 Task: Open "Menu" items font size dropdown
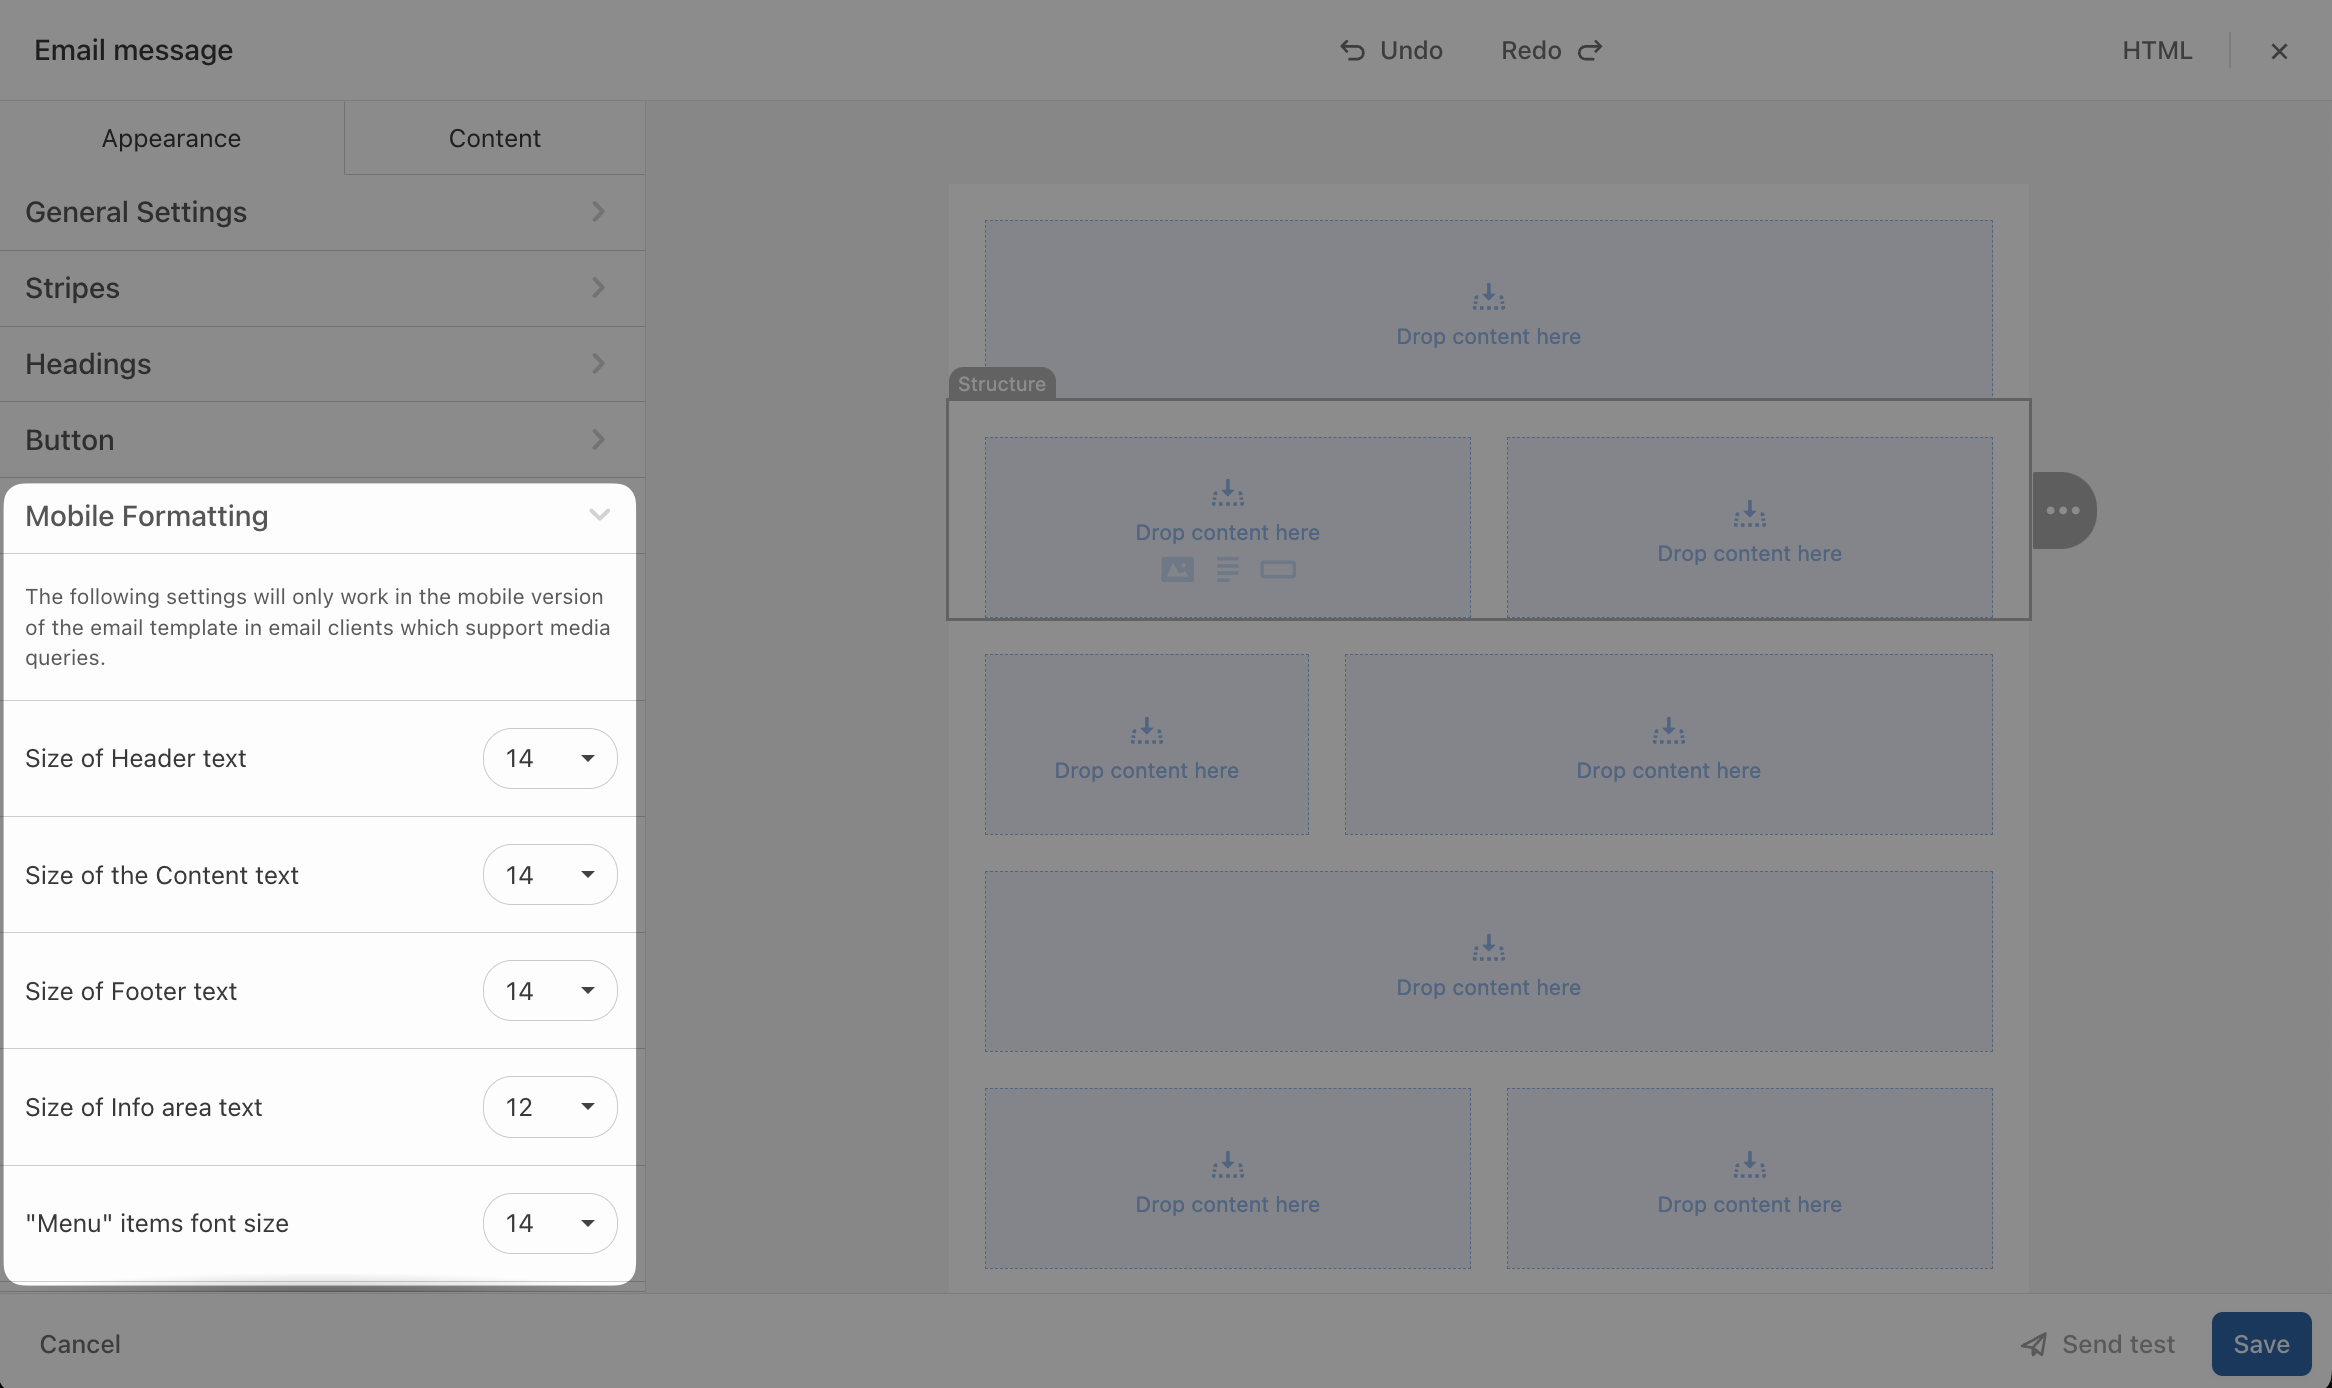pyautogui.click(x=550, y=1223)
